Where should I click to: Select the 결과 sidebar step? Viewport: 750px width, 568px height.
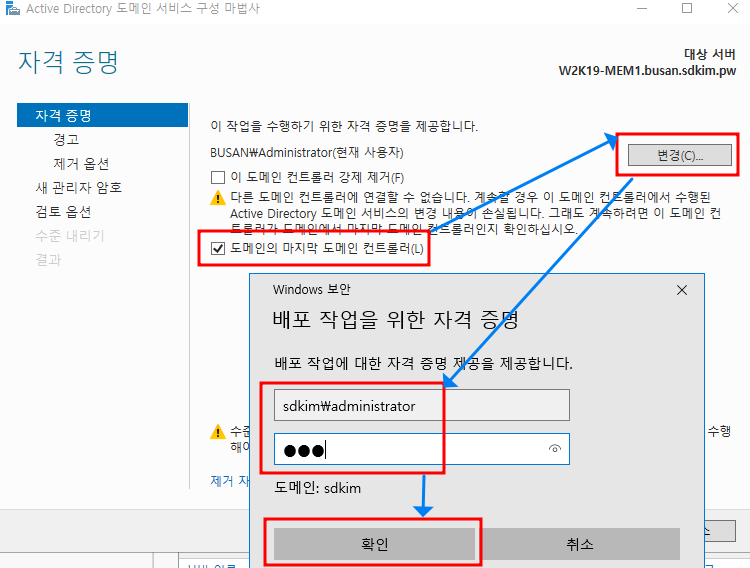tap(48, 260)
